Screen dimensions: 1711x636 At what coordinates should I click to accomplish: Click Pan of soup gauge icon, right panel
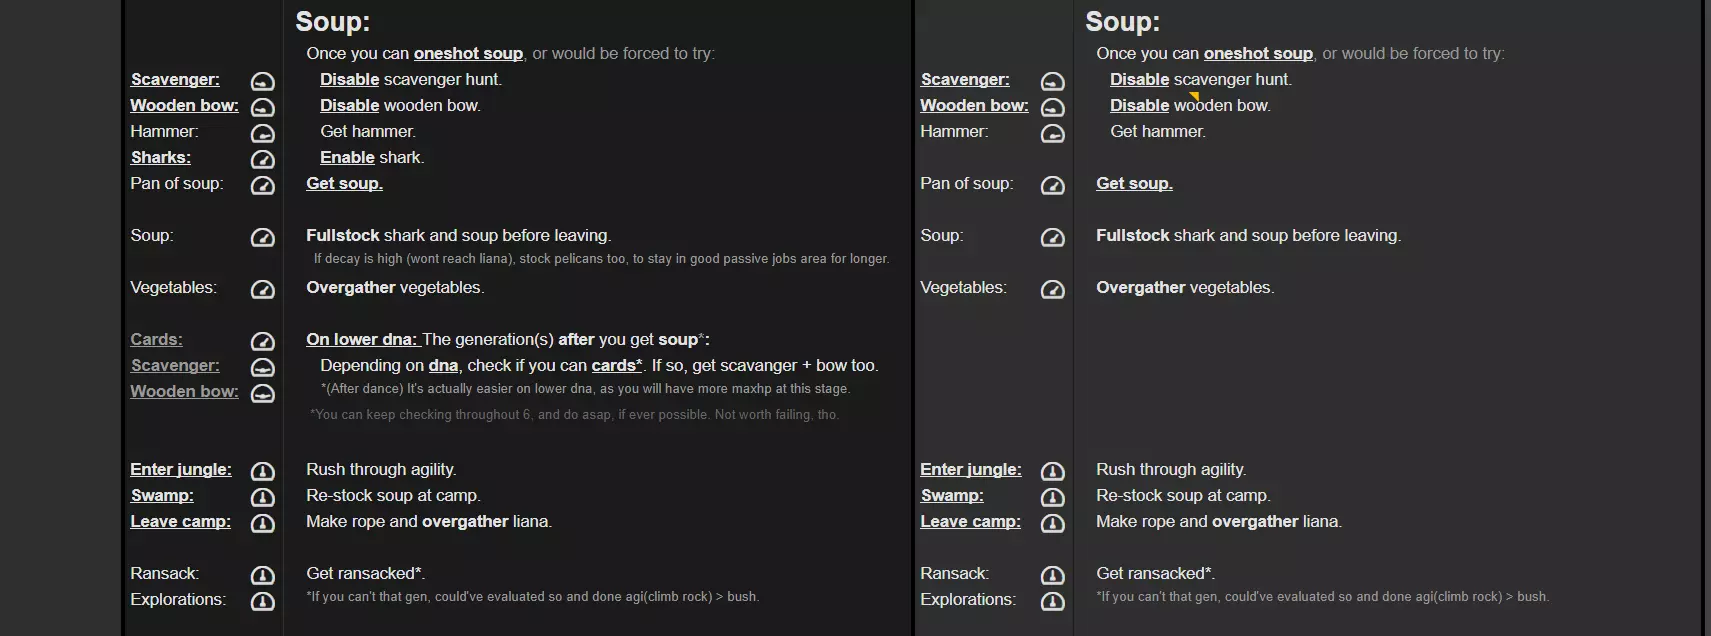[x=1052, y=185]
